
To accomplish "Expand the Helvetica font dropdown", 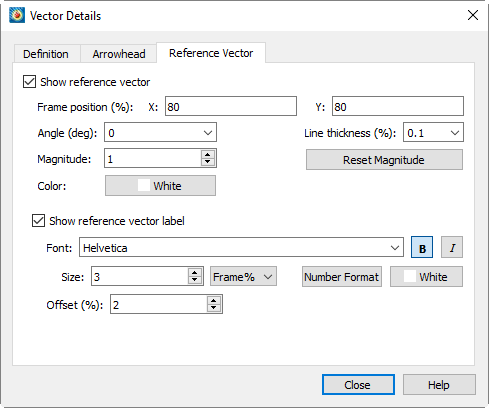I will (x=241, y=248).
